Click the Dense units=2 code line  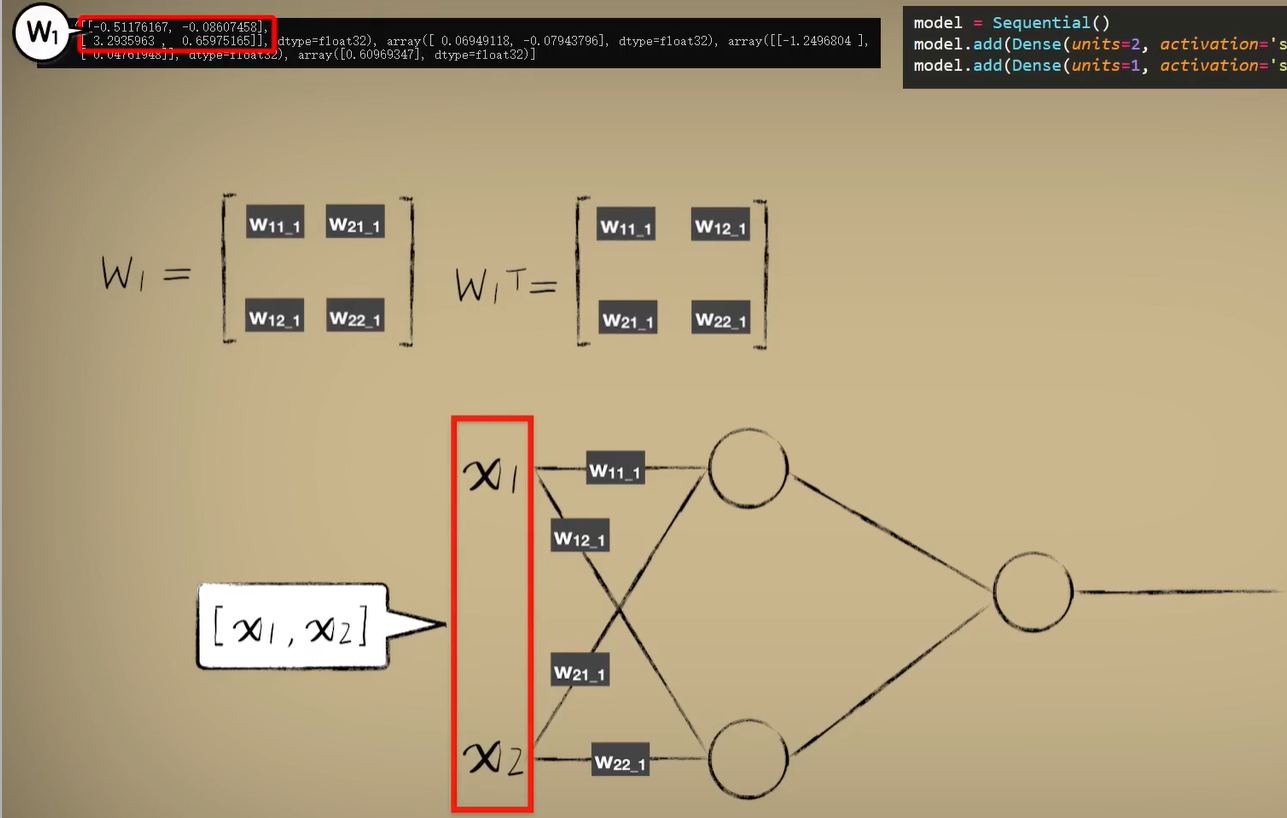click(x=1099, y=44)
